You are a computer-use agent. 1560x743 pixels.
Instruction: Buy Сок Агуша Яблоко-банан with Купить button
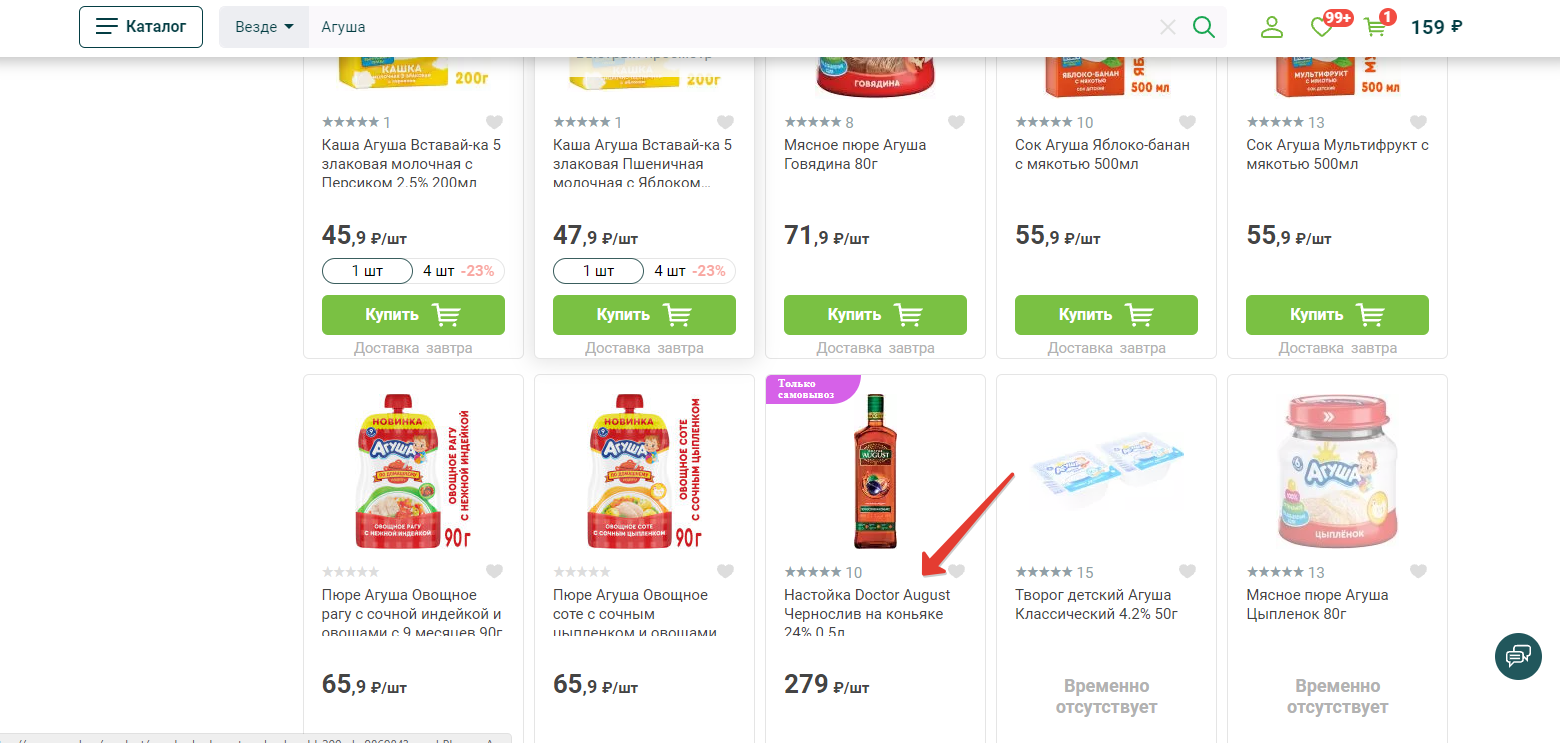1106,315
